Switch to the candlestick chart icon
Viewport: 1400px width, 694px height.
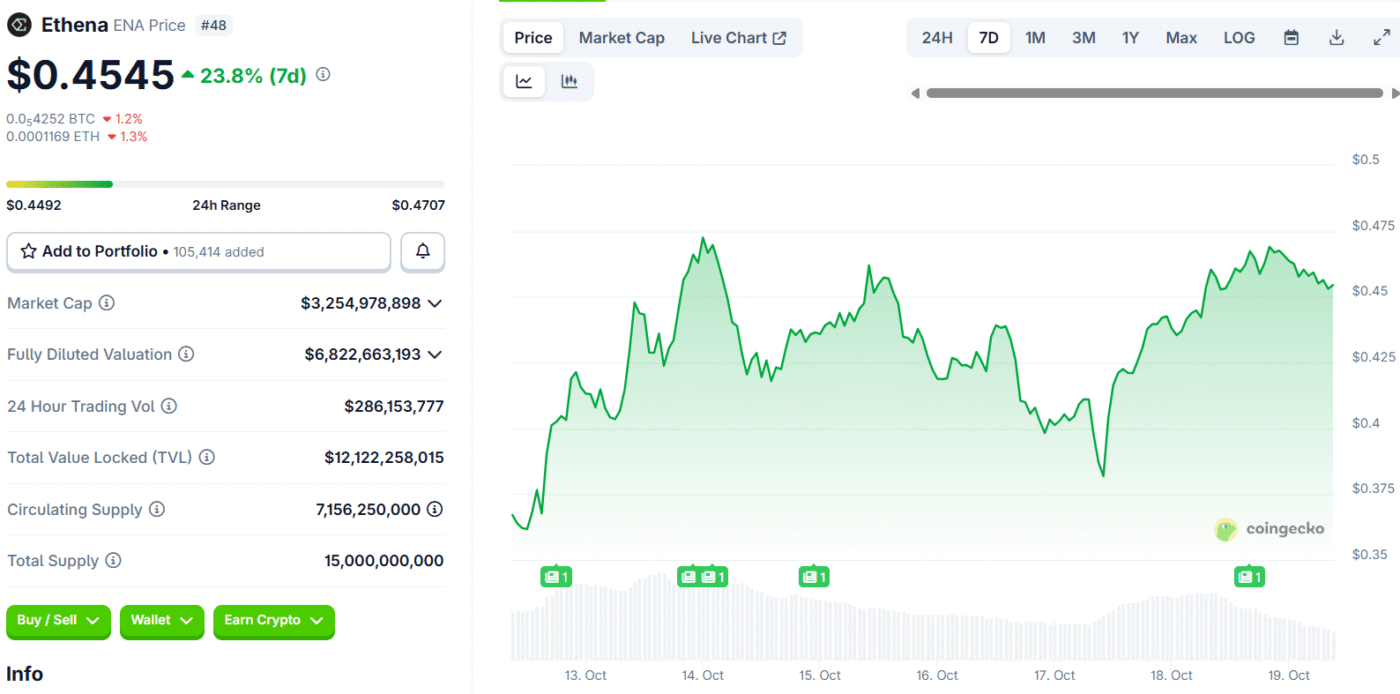pyautogui.click(x=569, y=82)
